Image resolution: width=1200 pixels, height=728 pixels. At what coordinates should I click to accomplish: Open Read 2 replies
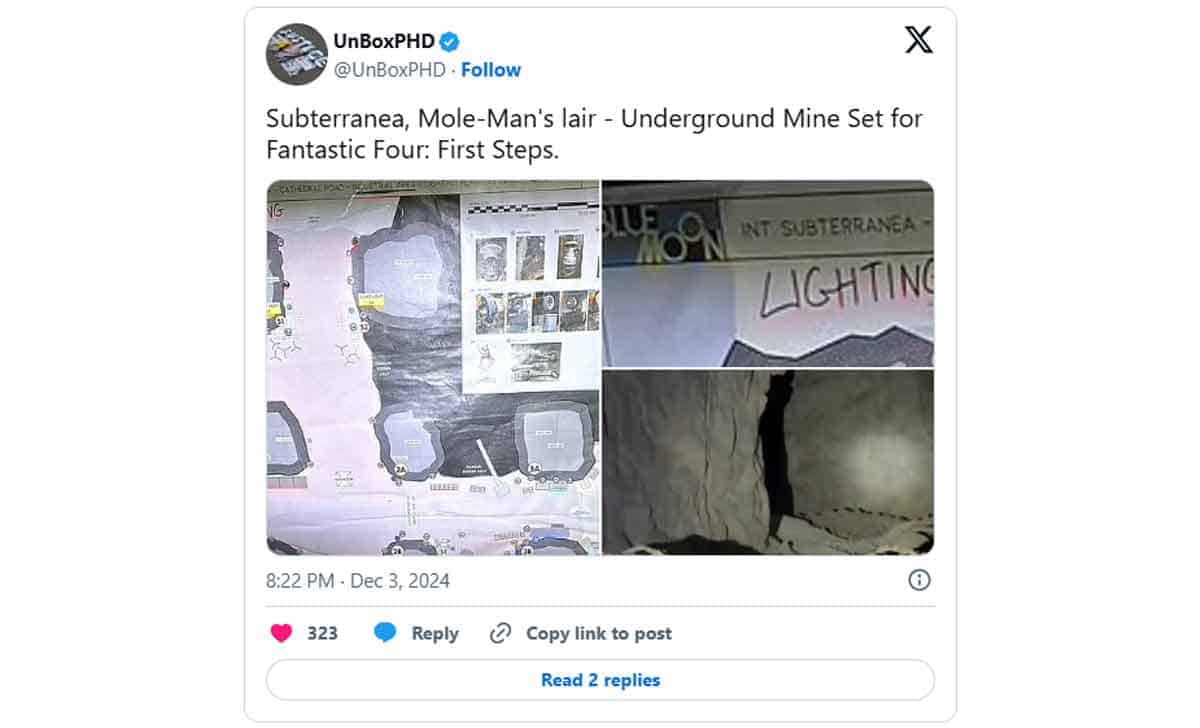click(600, 680)
